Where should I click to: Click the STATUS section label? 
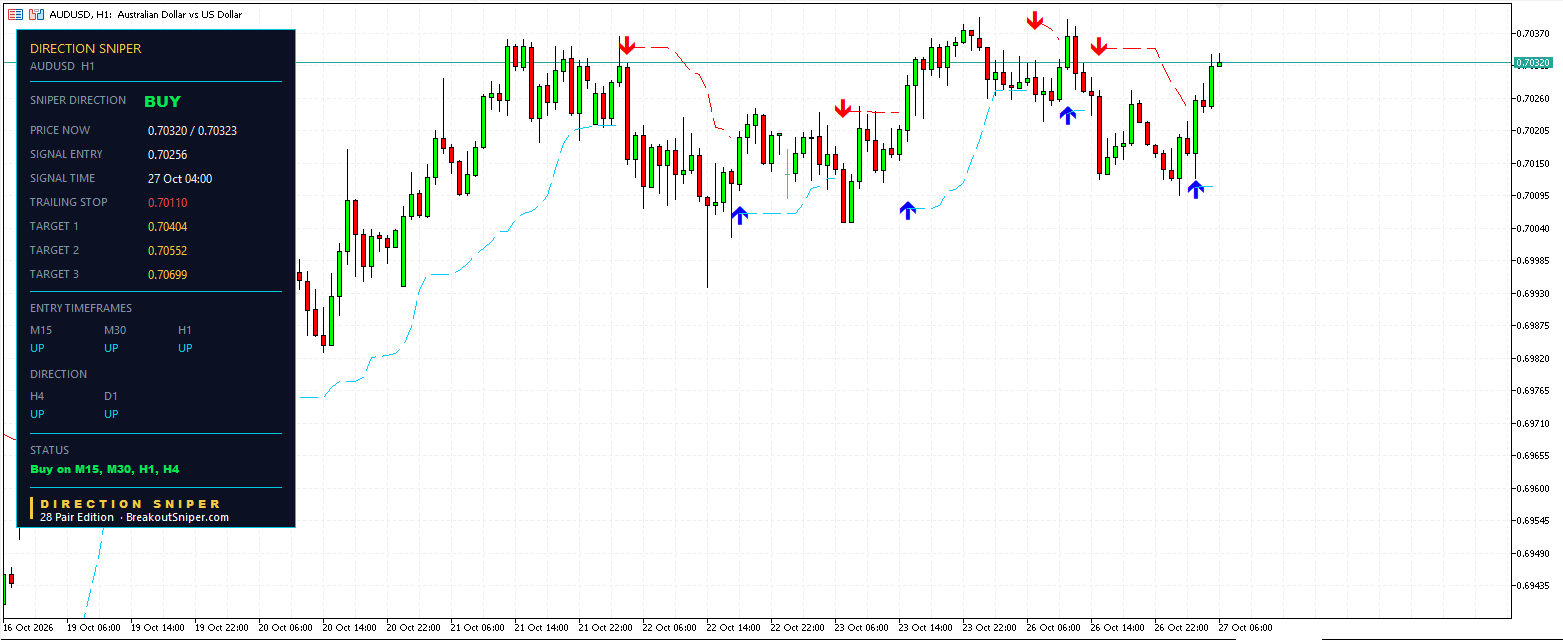(50, 450)
